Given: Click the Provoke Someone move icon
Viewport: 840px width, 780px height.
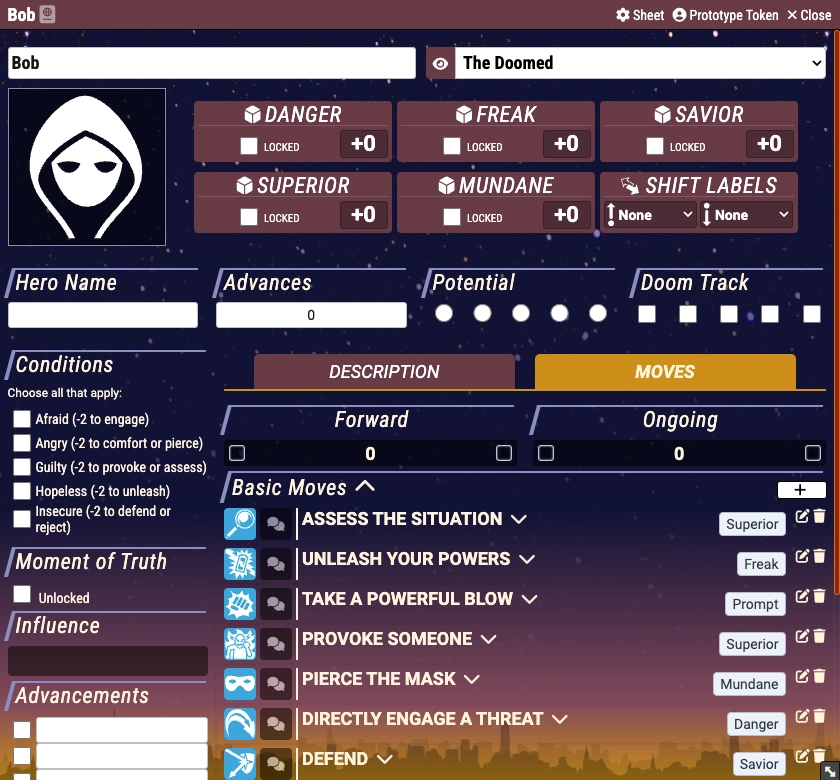Looking at the screenshot, I should click(x=239, y=643).
